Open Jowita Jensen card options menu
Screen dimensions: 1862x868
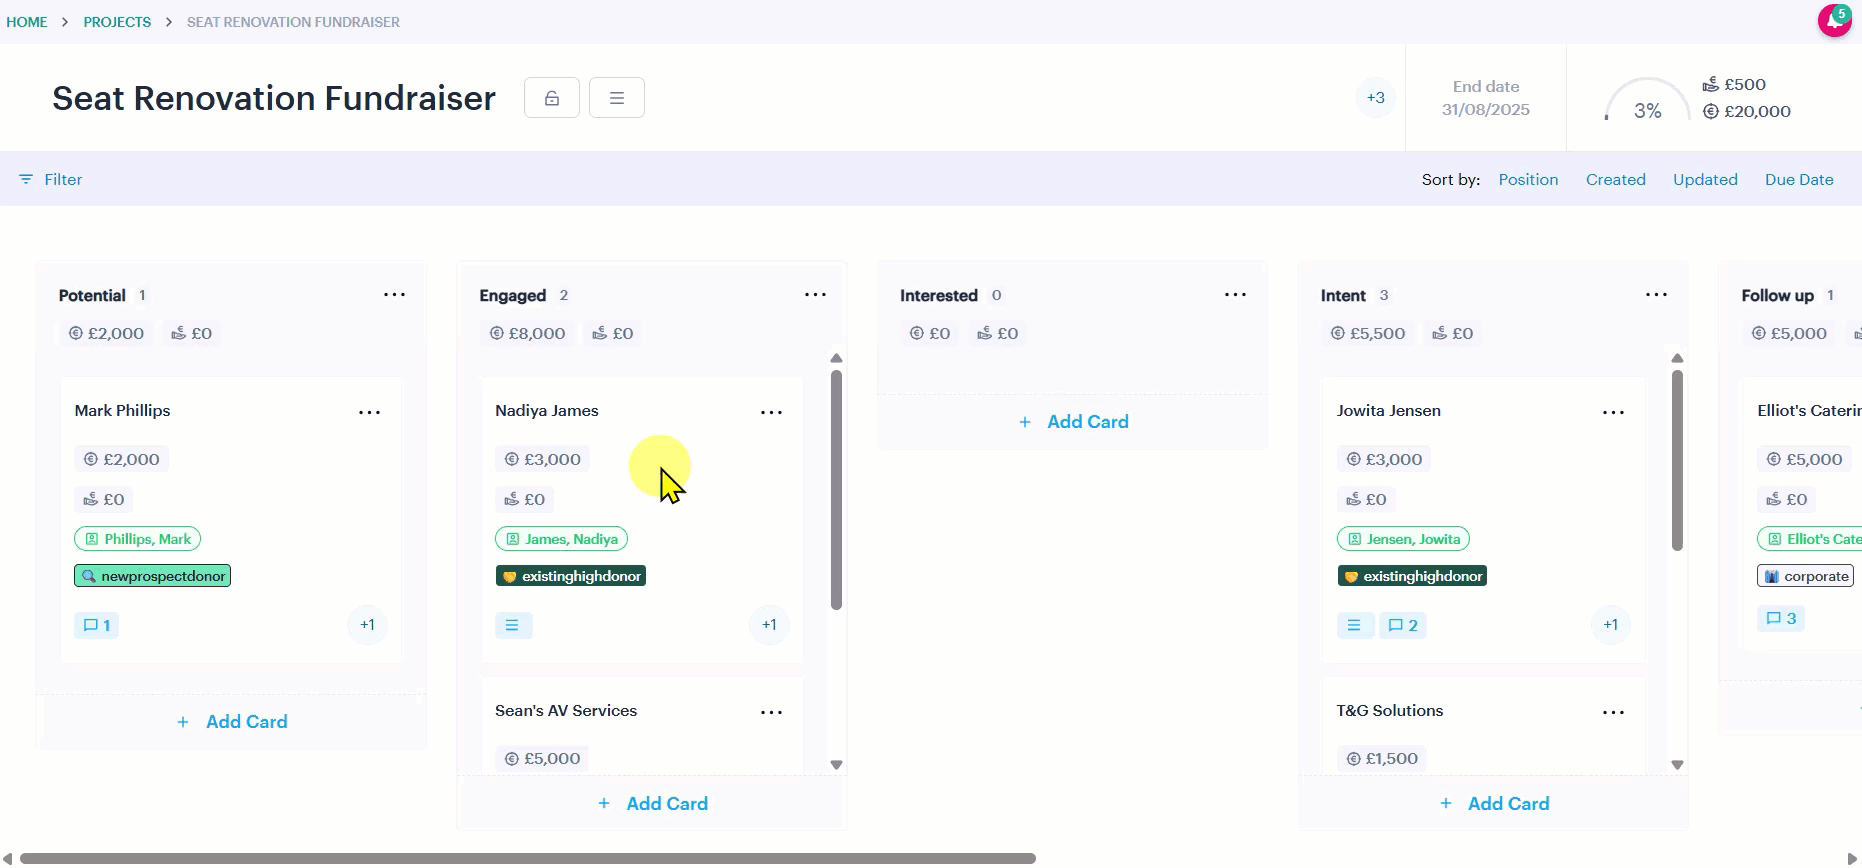[1613, 412]
